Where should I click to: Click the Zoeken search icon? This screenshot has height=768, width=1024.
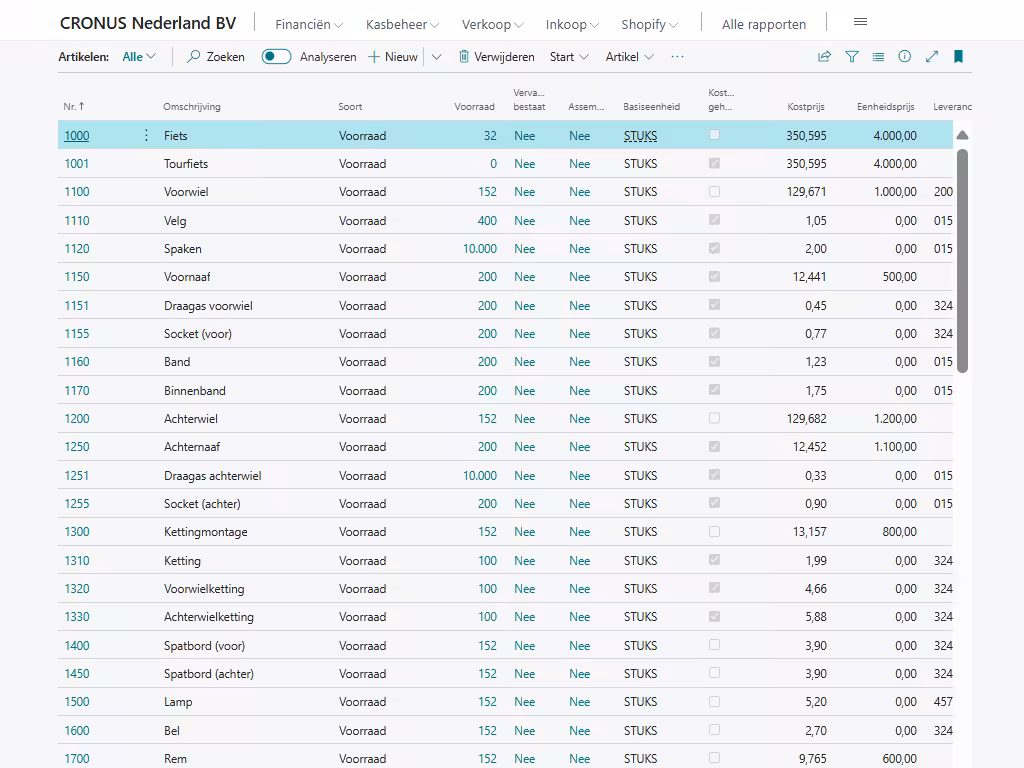(195, 57)
